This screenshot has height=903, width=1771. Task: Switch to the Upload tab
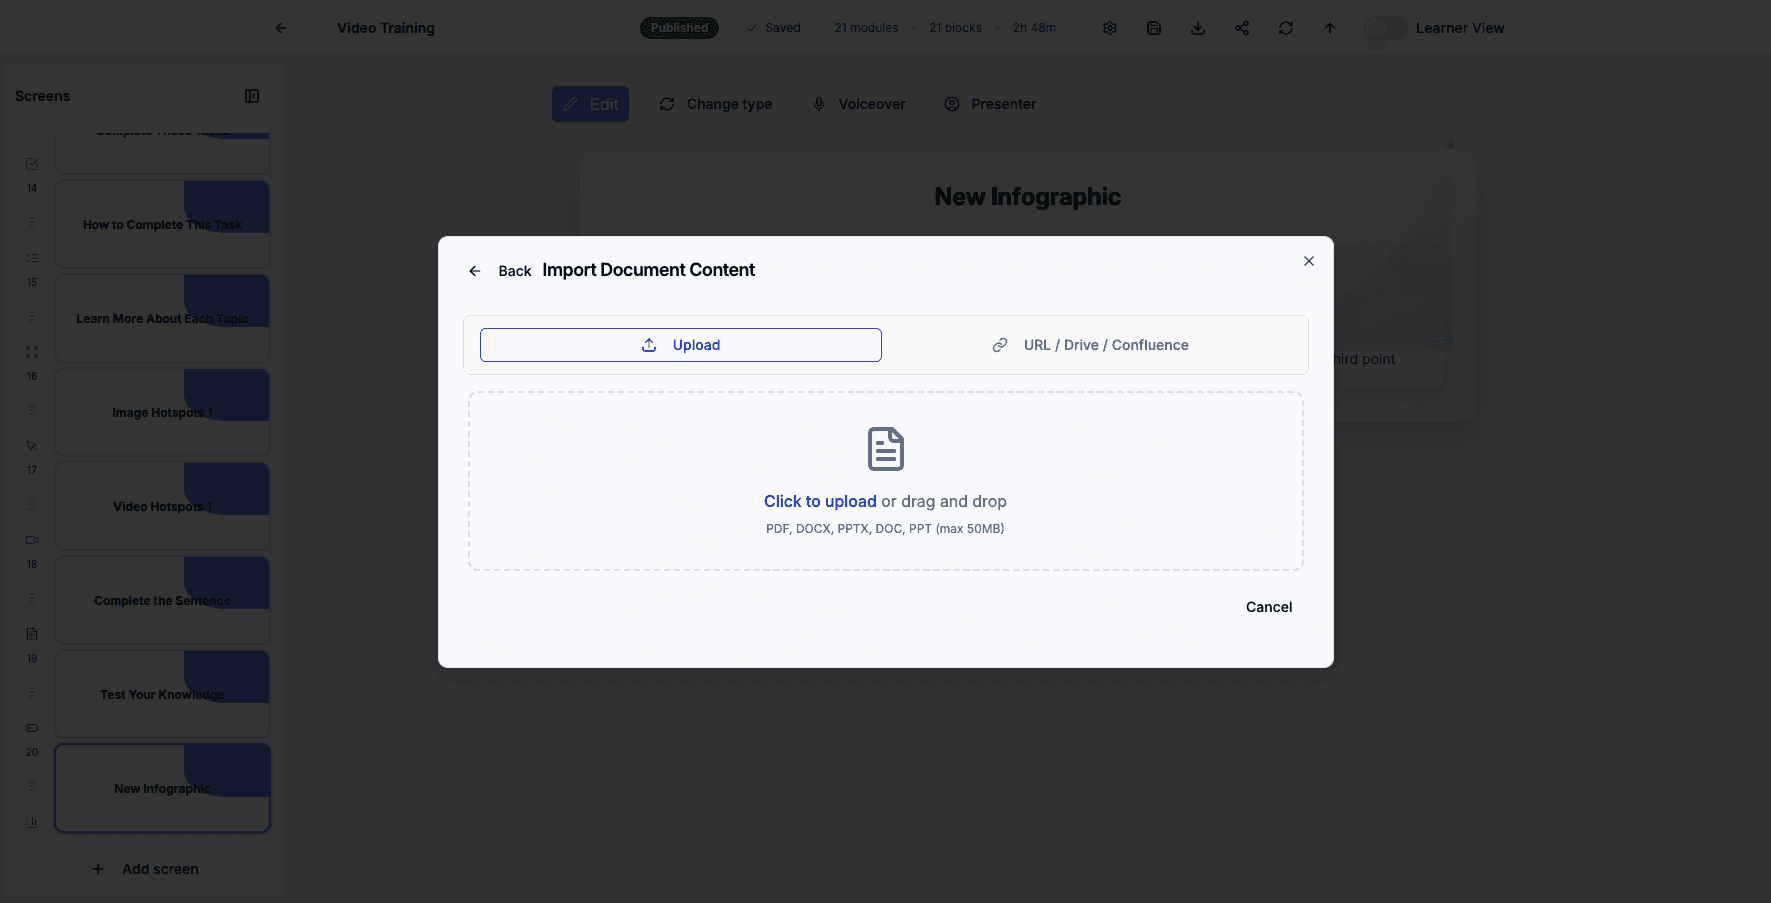click(x=680, y=344)
